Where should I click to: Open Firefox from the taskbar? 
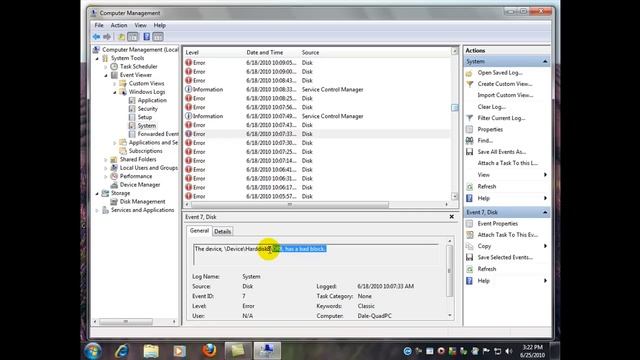click(209, 351)
